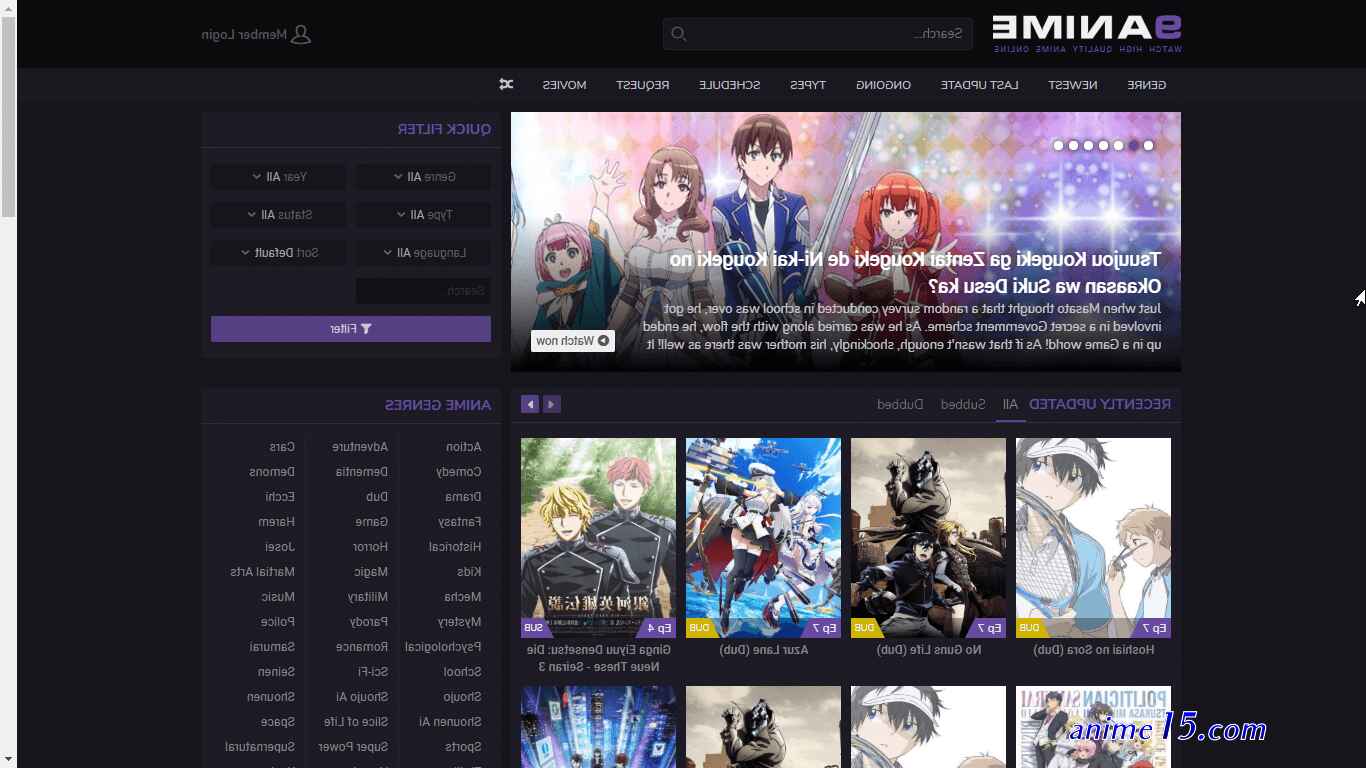
Task: Click the featured banner title Tsuujou Kougeki
Action: point(915,272)
